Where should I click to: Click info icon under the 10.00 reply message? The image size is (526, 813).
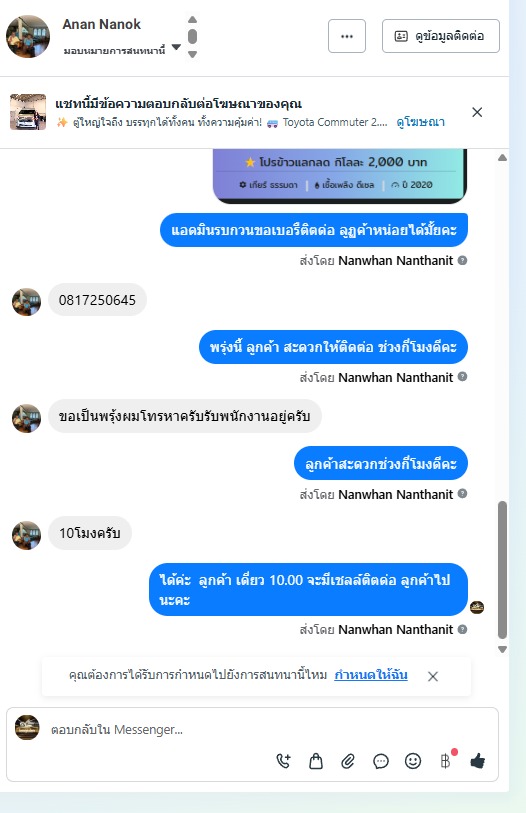(462, 629)
